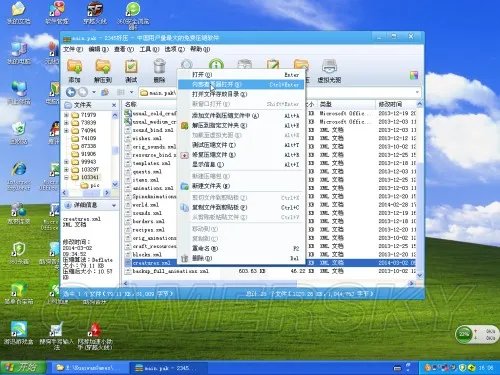Click the up-one-level folder icon
500x375 pixels.
pyautogui.click(x=105, y=92)
